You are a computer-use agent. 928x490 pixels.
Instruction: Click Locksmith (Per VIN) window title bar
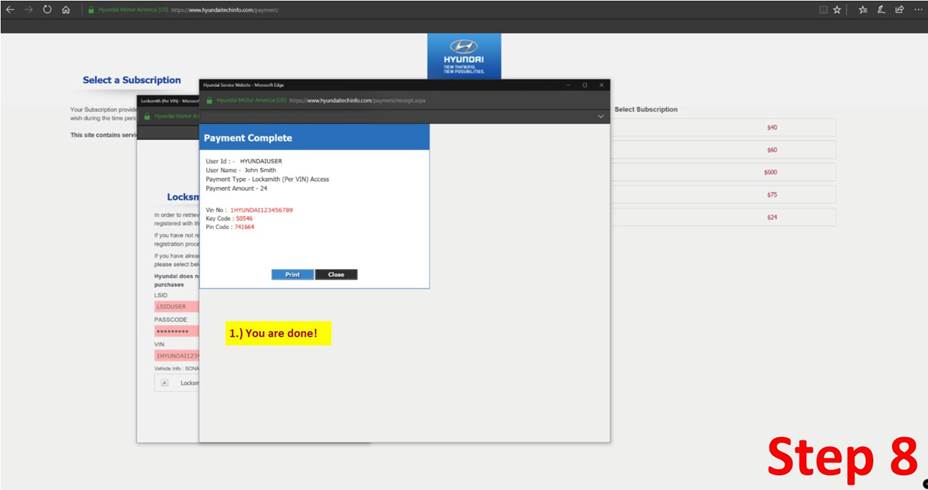[167, 101]
